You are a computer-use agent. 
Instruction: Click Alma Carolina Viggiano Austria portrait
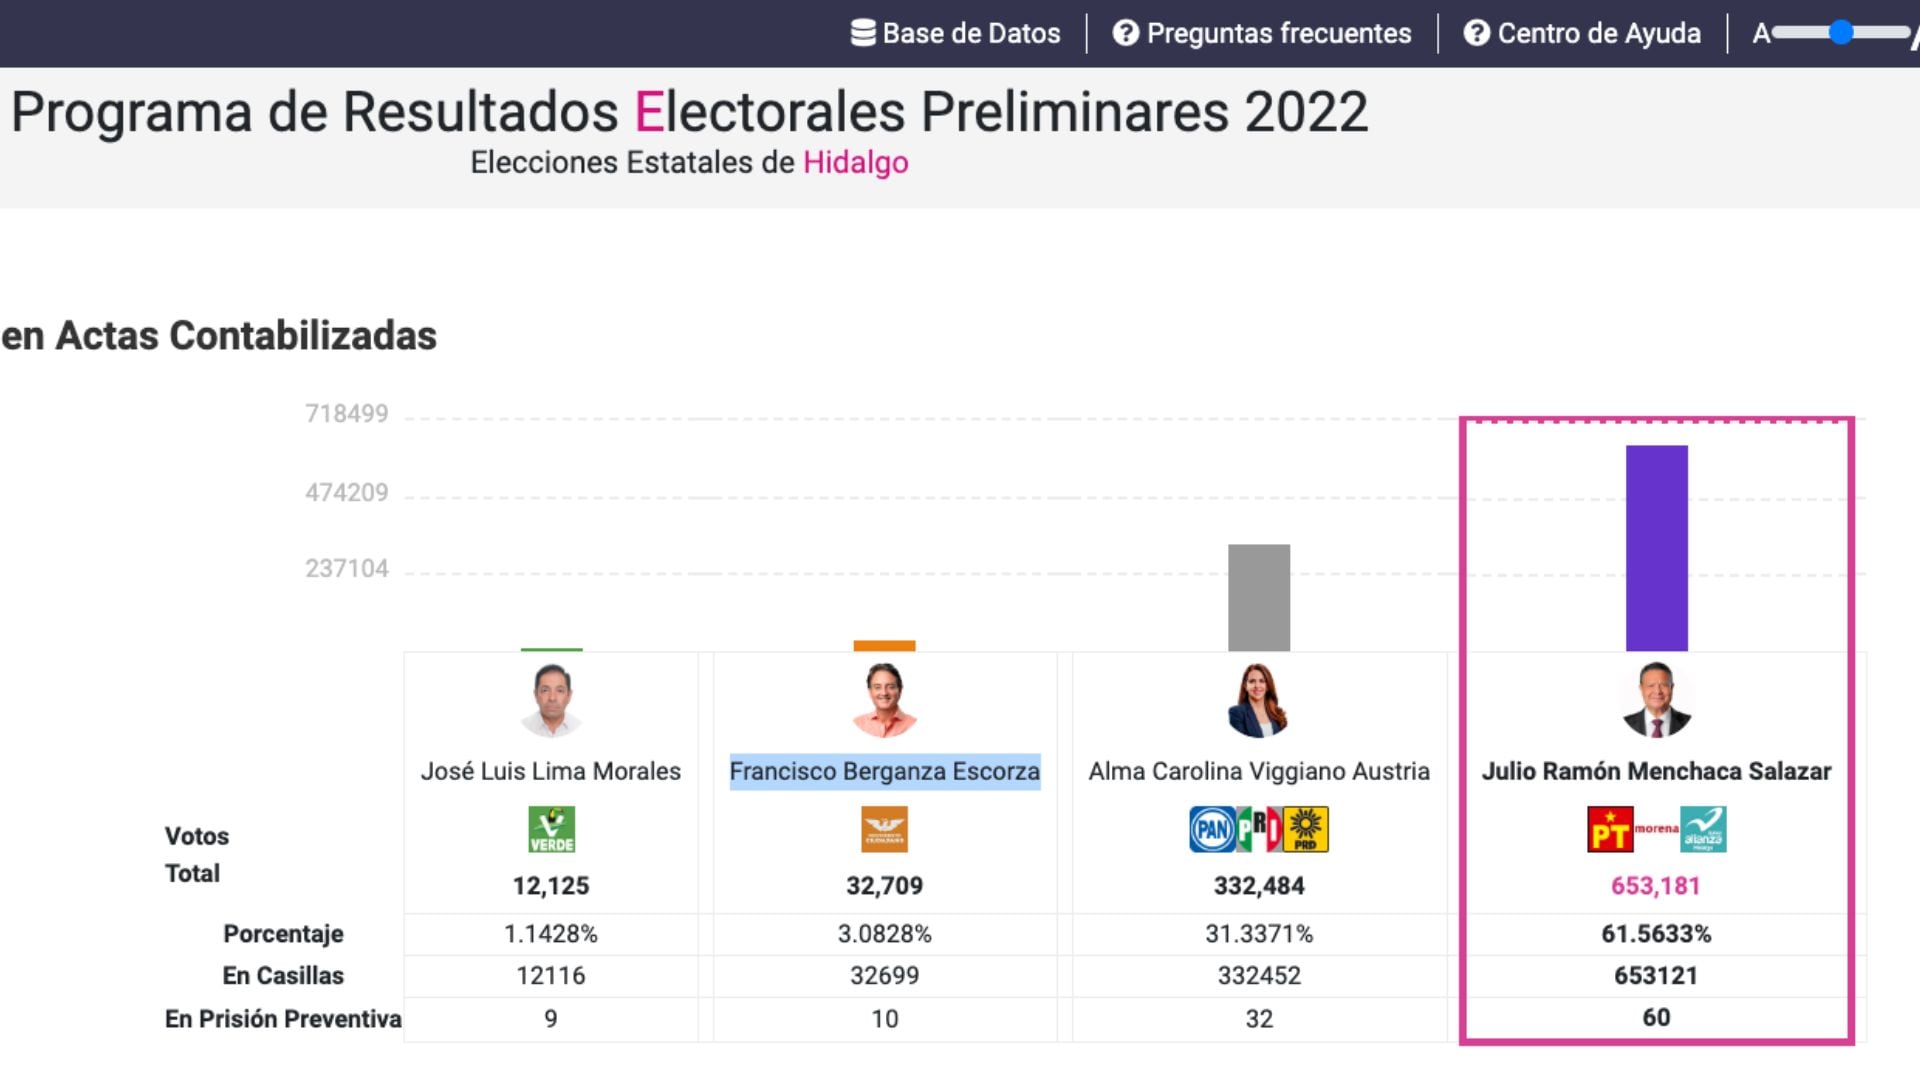click(1258, 700)
